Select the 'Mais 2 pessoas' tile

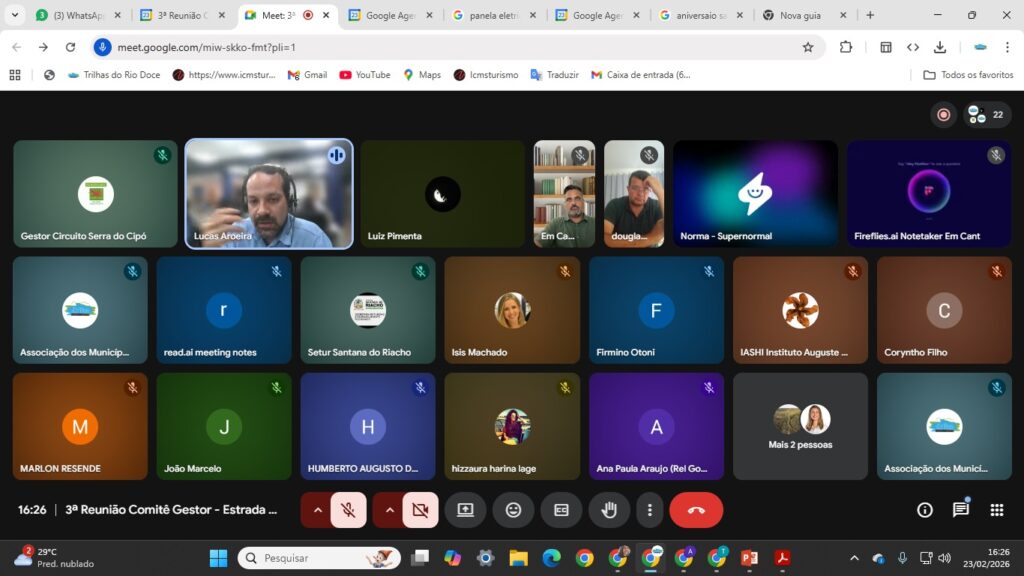point(800,426)
